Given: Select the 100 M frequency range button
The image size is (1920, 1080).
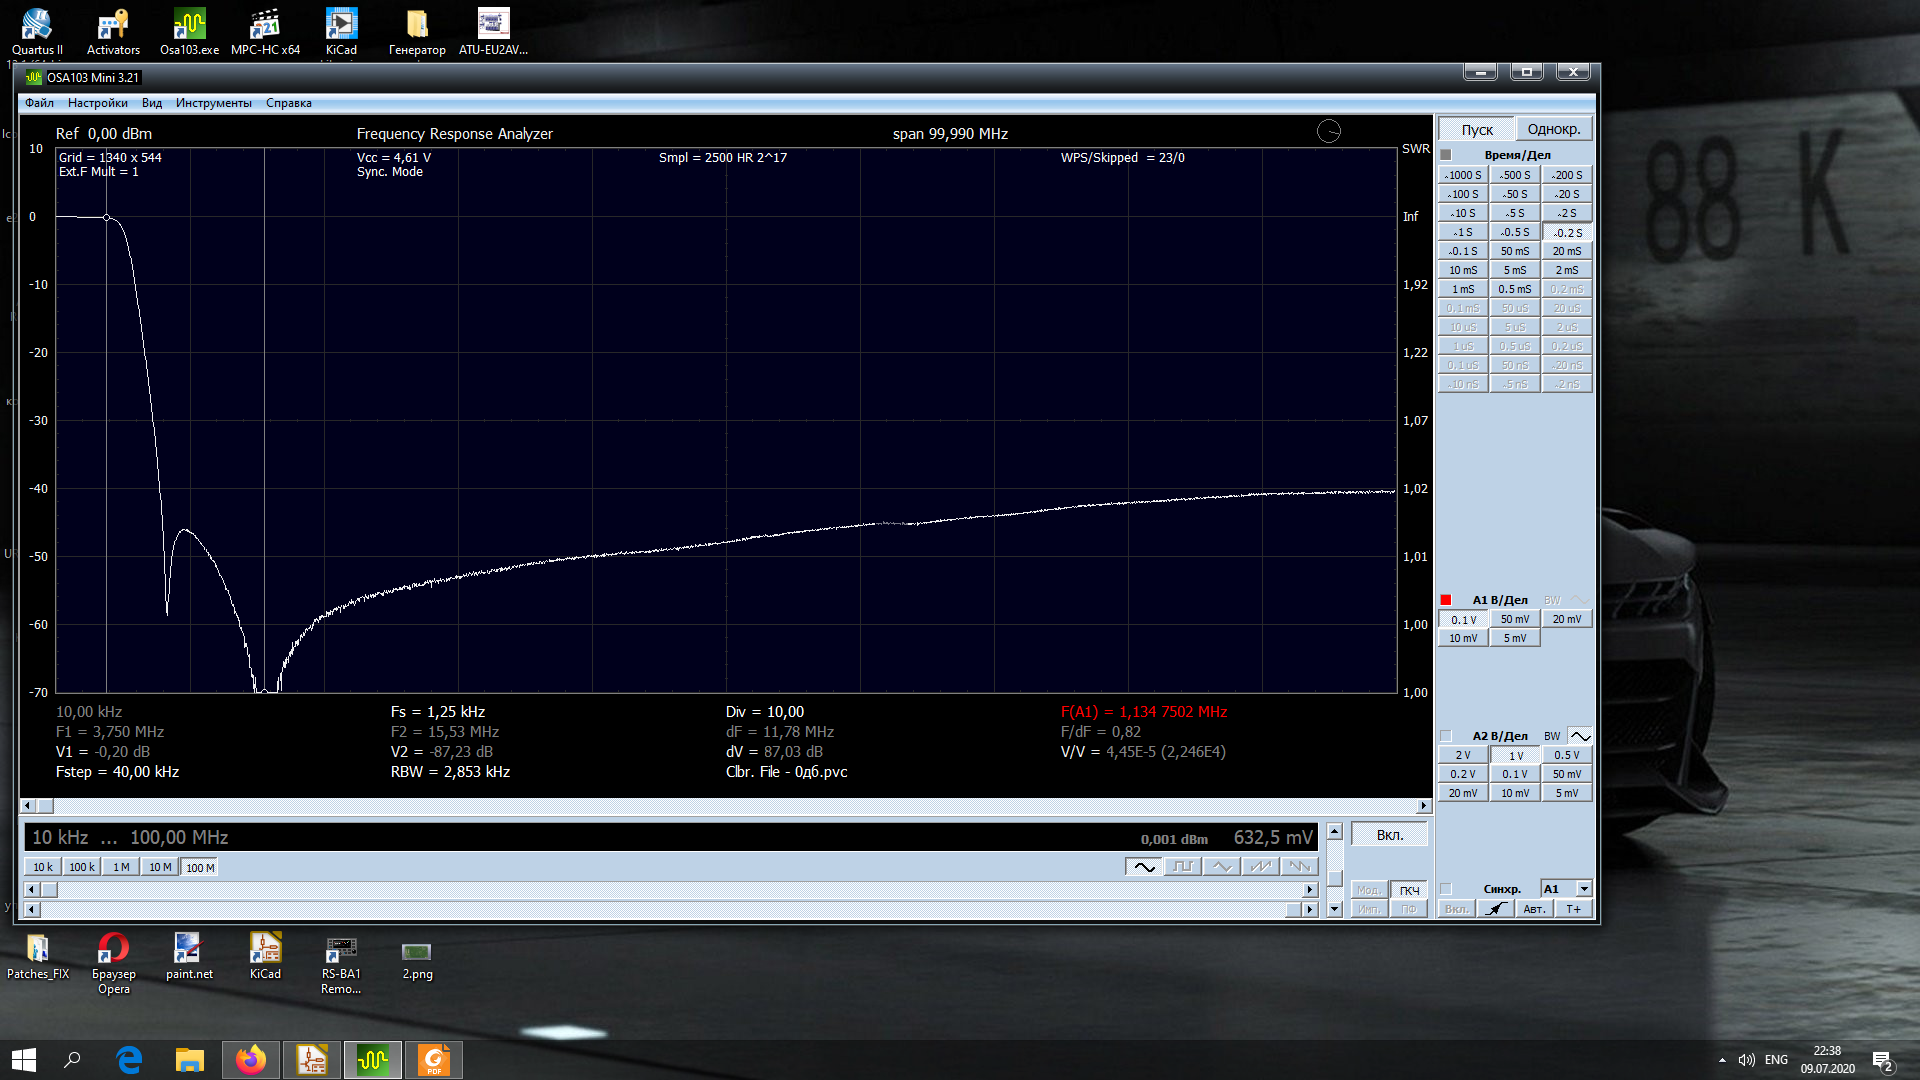Looking at the screenshot, I should (x=200, y=868).
